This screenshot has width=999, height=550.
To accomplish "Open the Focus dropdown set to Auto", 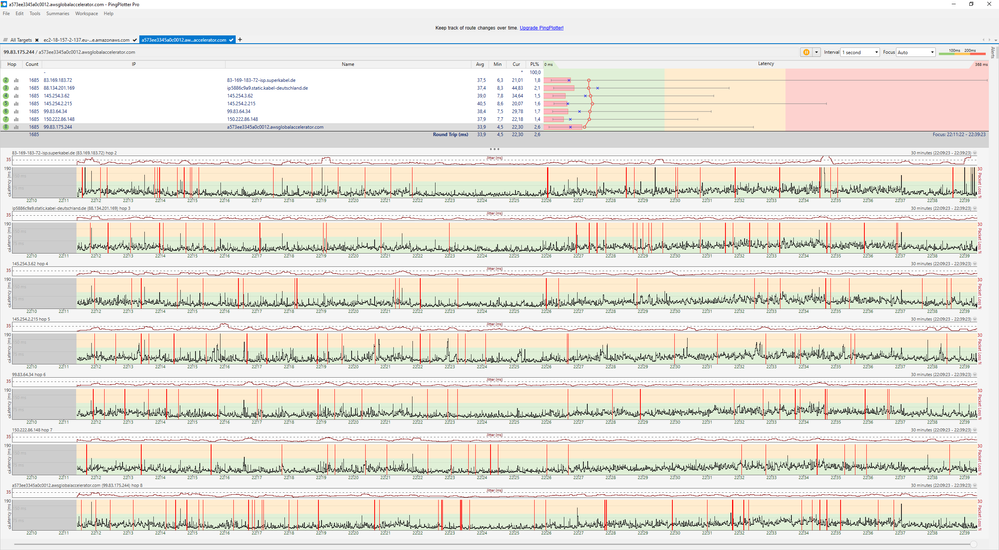I will click(x=916, y=52).
